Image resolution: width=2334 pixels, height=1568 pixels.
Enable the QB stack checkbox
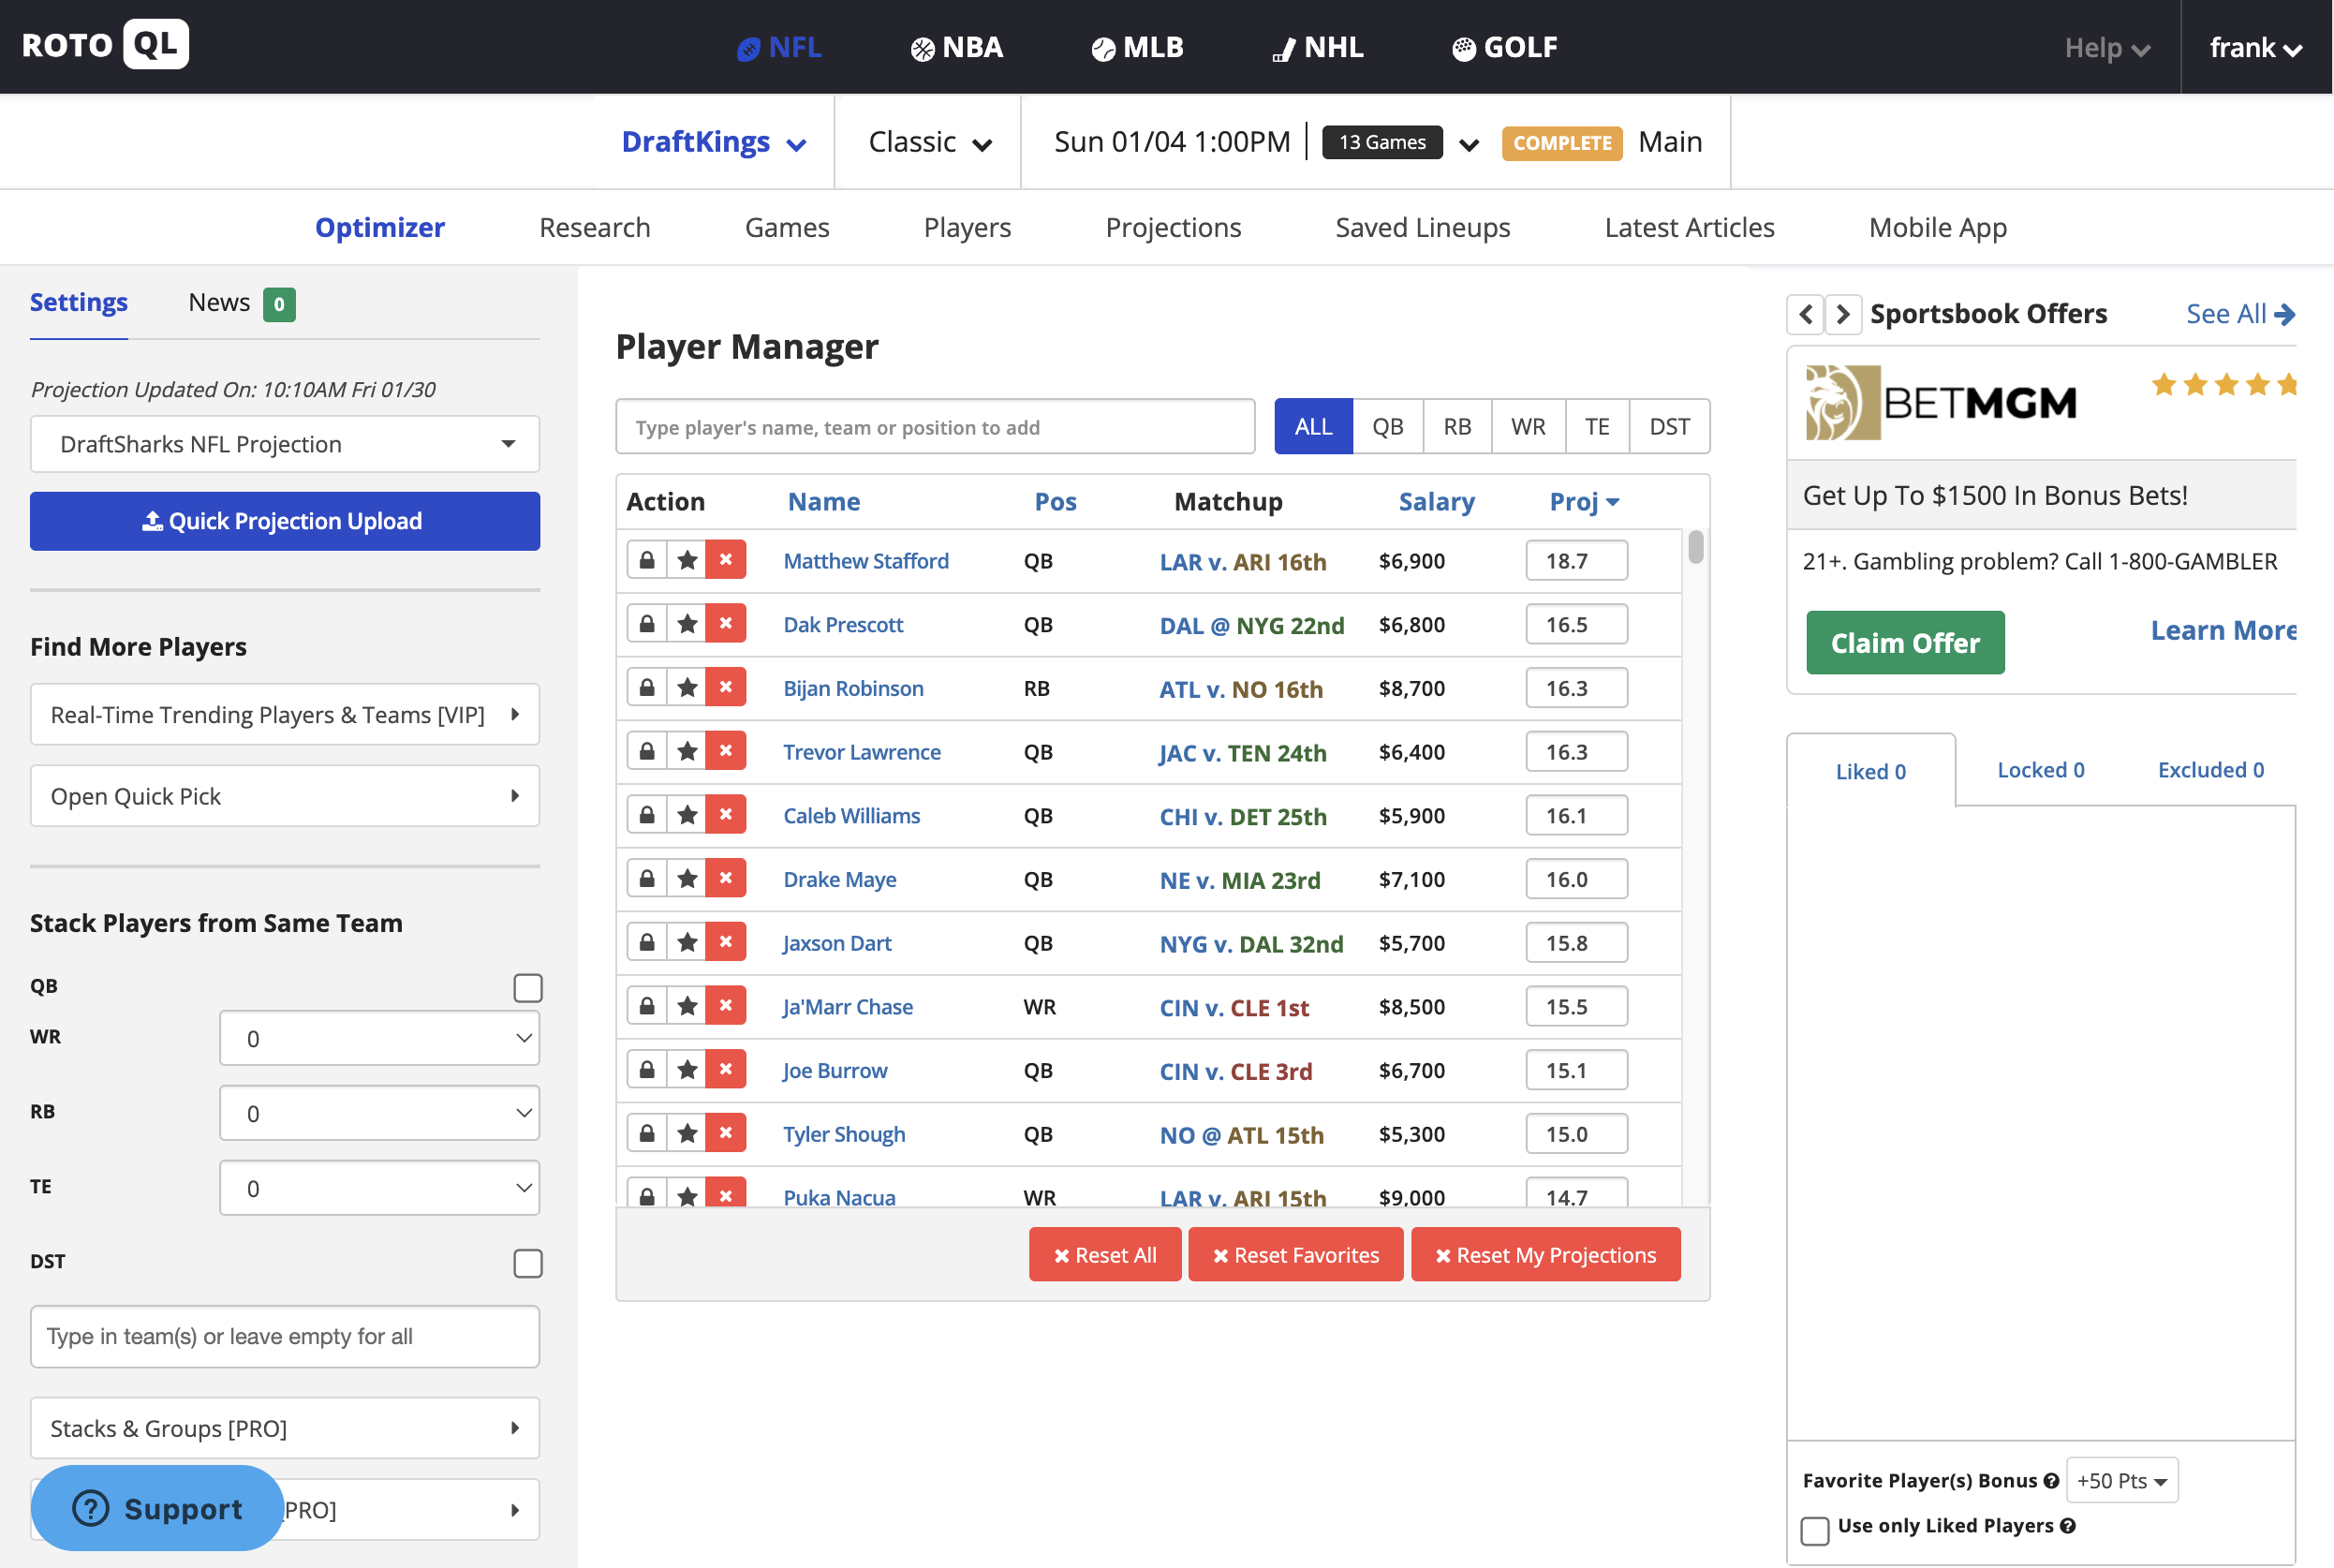pos(528,987)
